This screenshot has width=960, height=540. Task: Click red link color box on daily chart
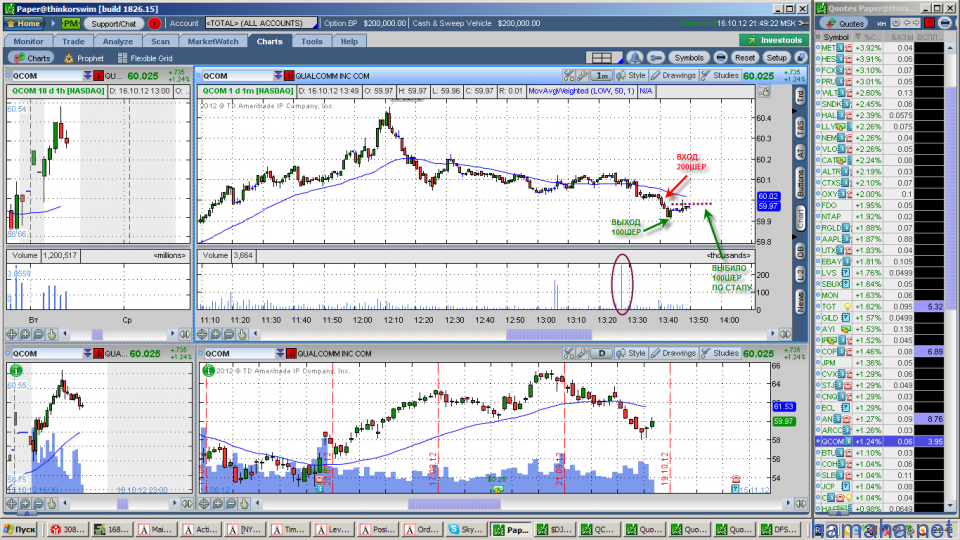[x=291, y=354]
